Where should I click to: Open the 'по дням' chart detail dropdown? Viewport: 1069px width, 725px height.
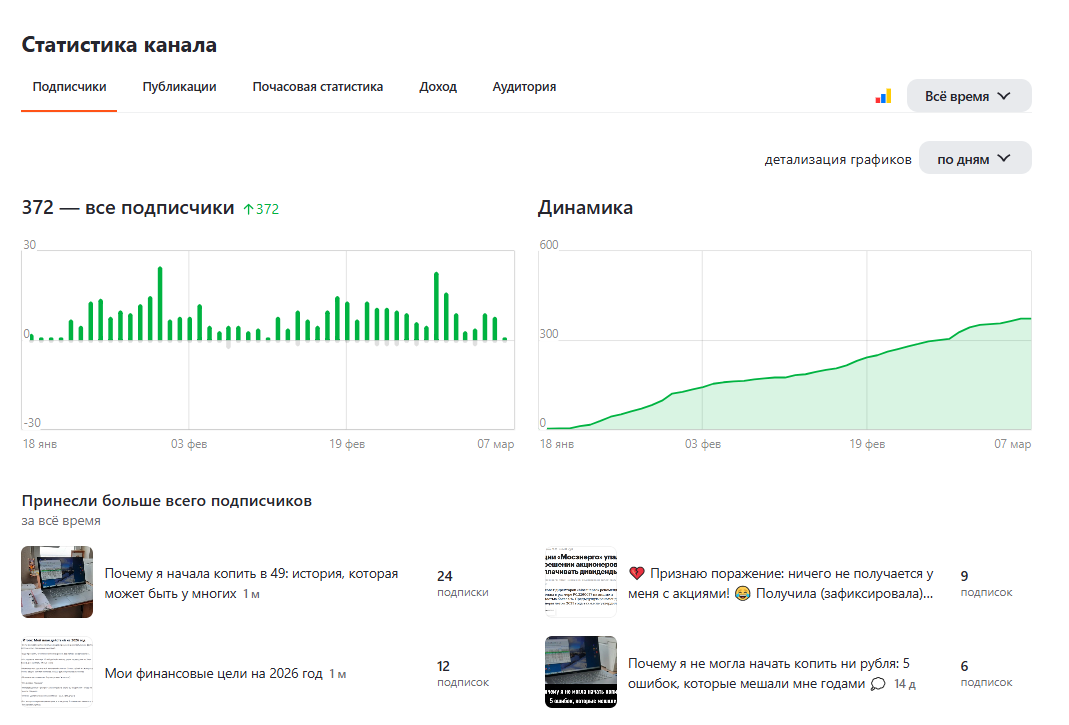(x=974, y=157)
